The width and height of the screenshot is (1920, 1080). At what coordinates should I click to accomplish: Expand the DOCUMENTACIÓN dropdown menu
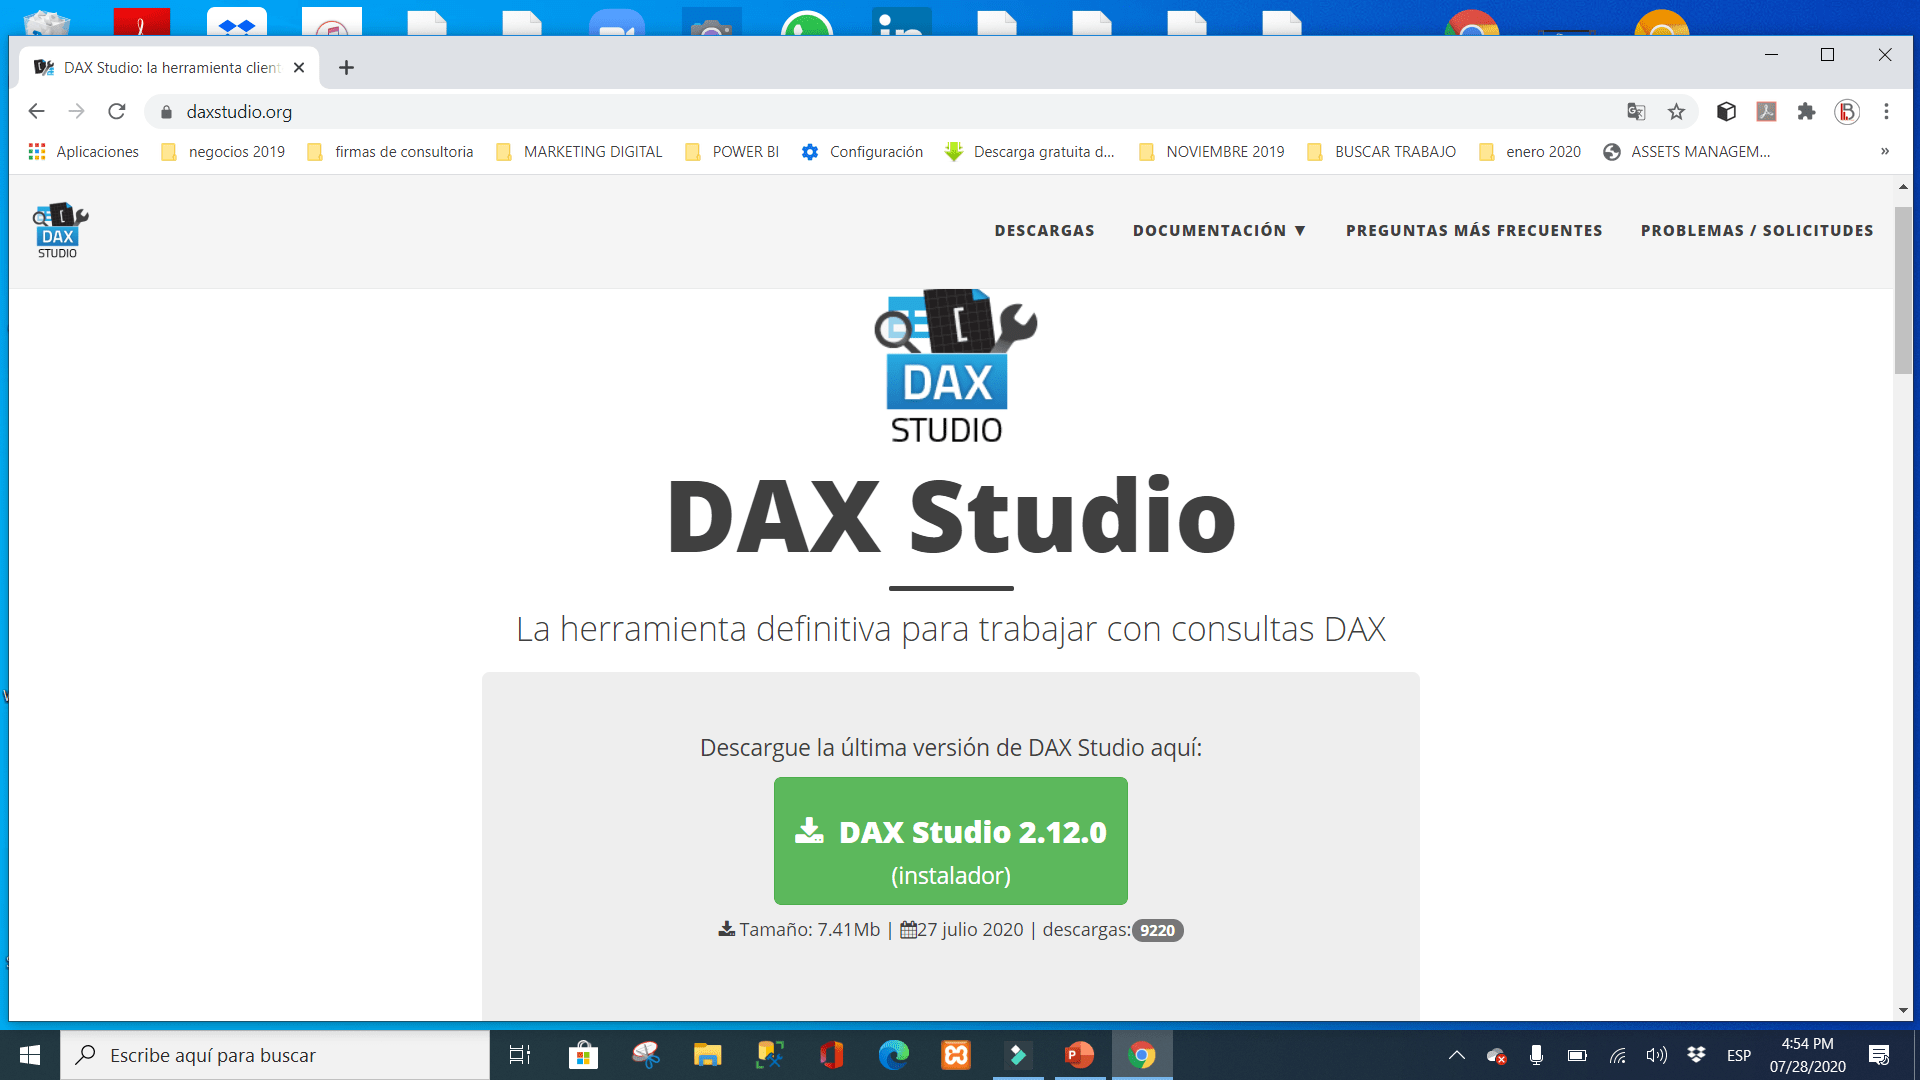tap(1219, 230)
